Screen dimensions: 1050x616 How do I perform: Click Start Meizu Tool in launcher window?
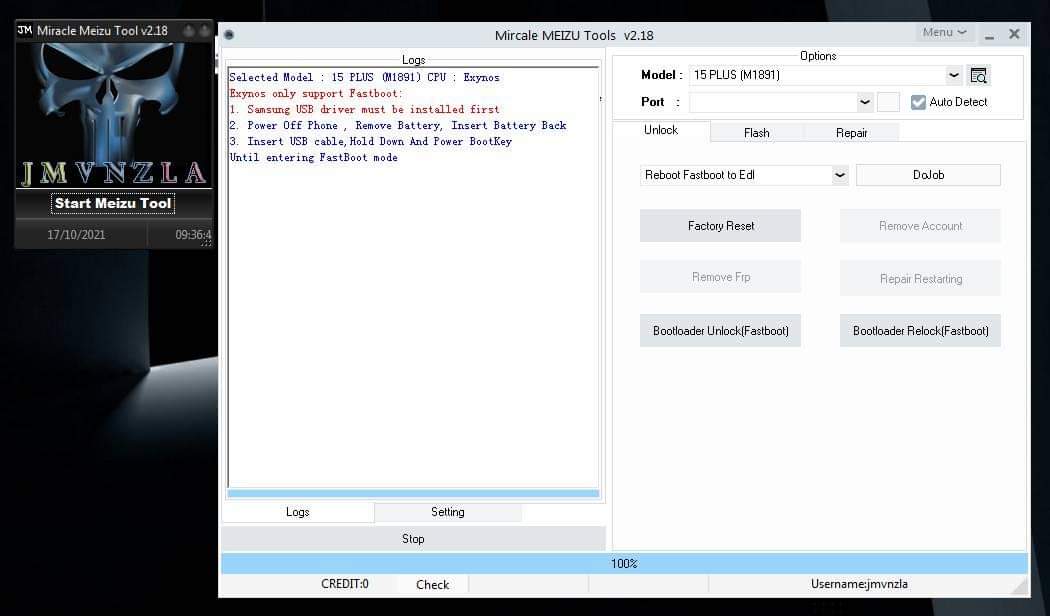113,204
